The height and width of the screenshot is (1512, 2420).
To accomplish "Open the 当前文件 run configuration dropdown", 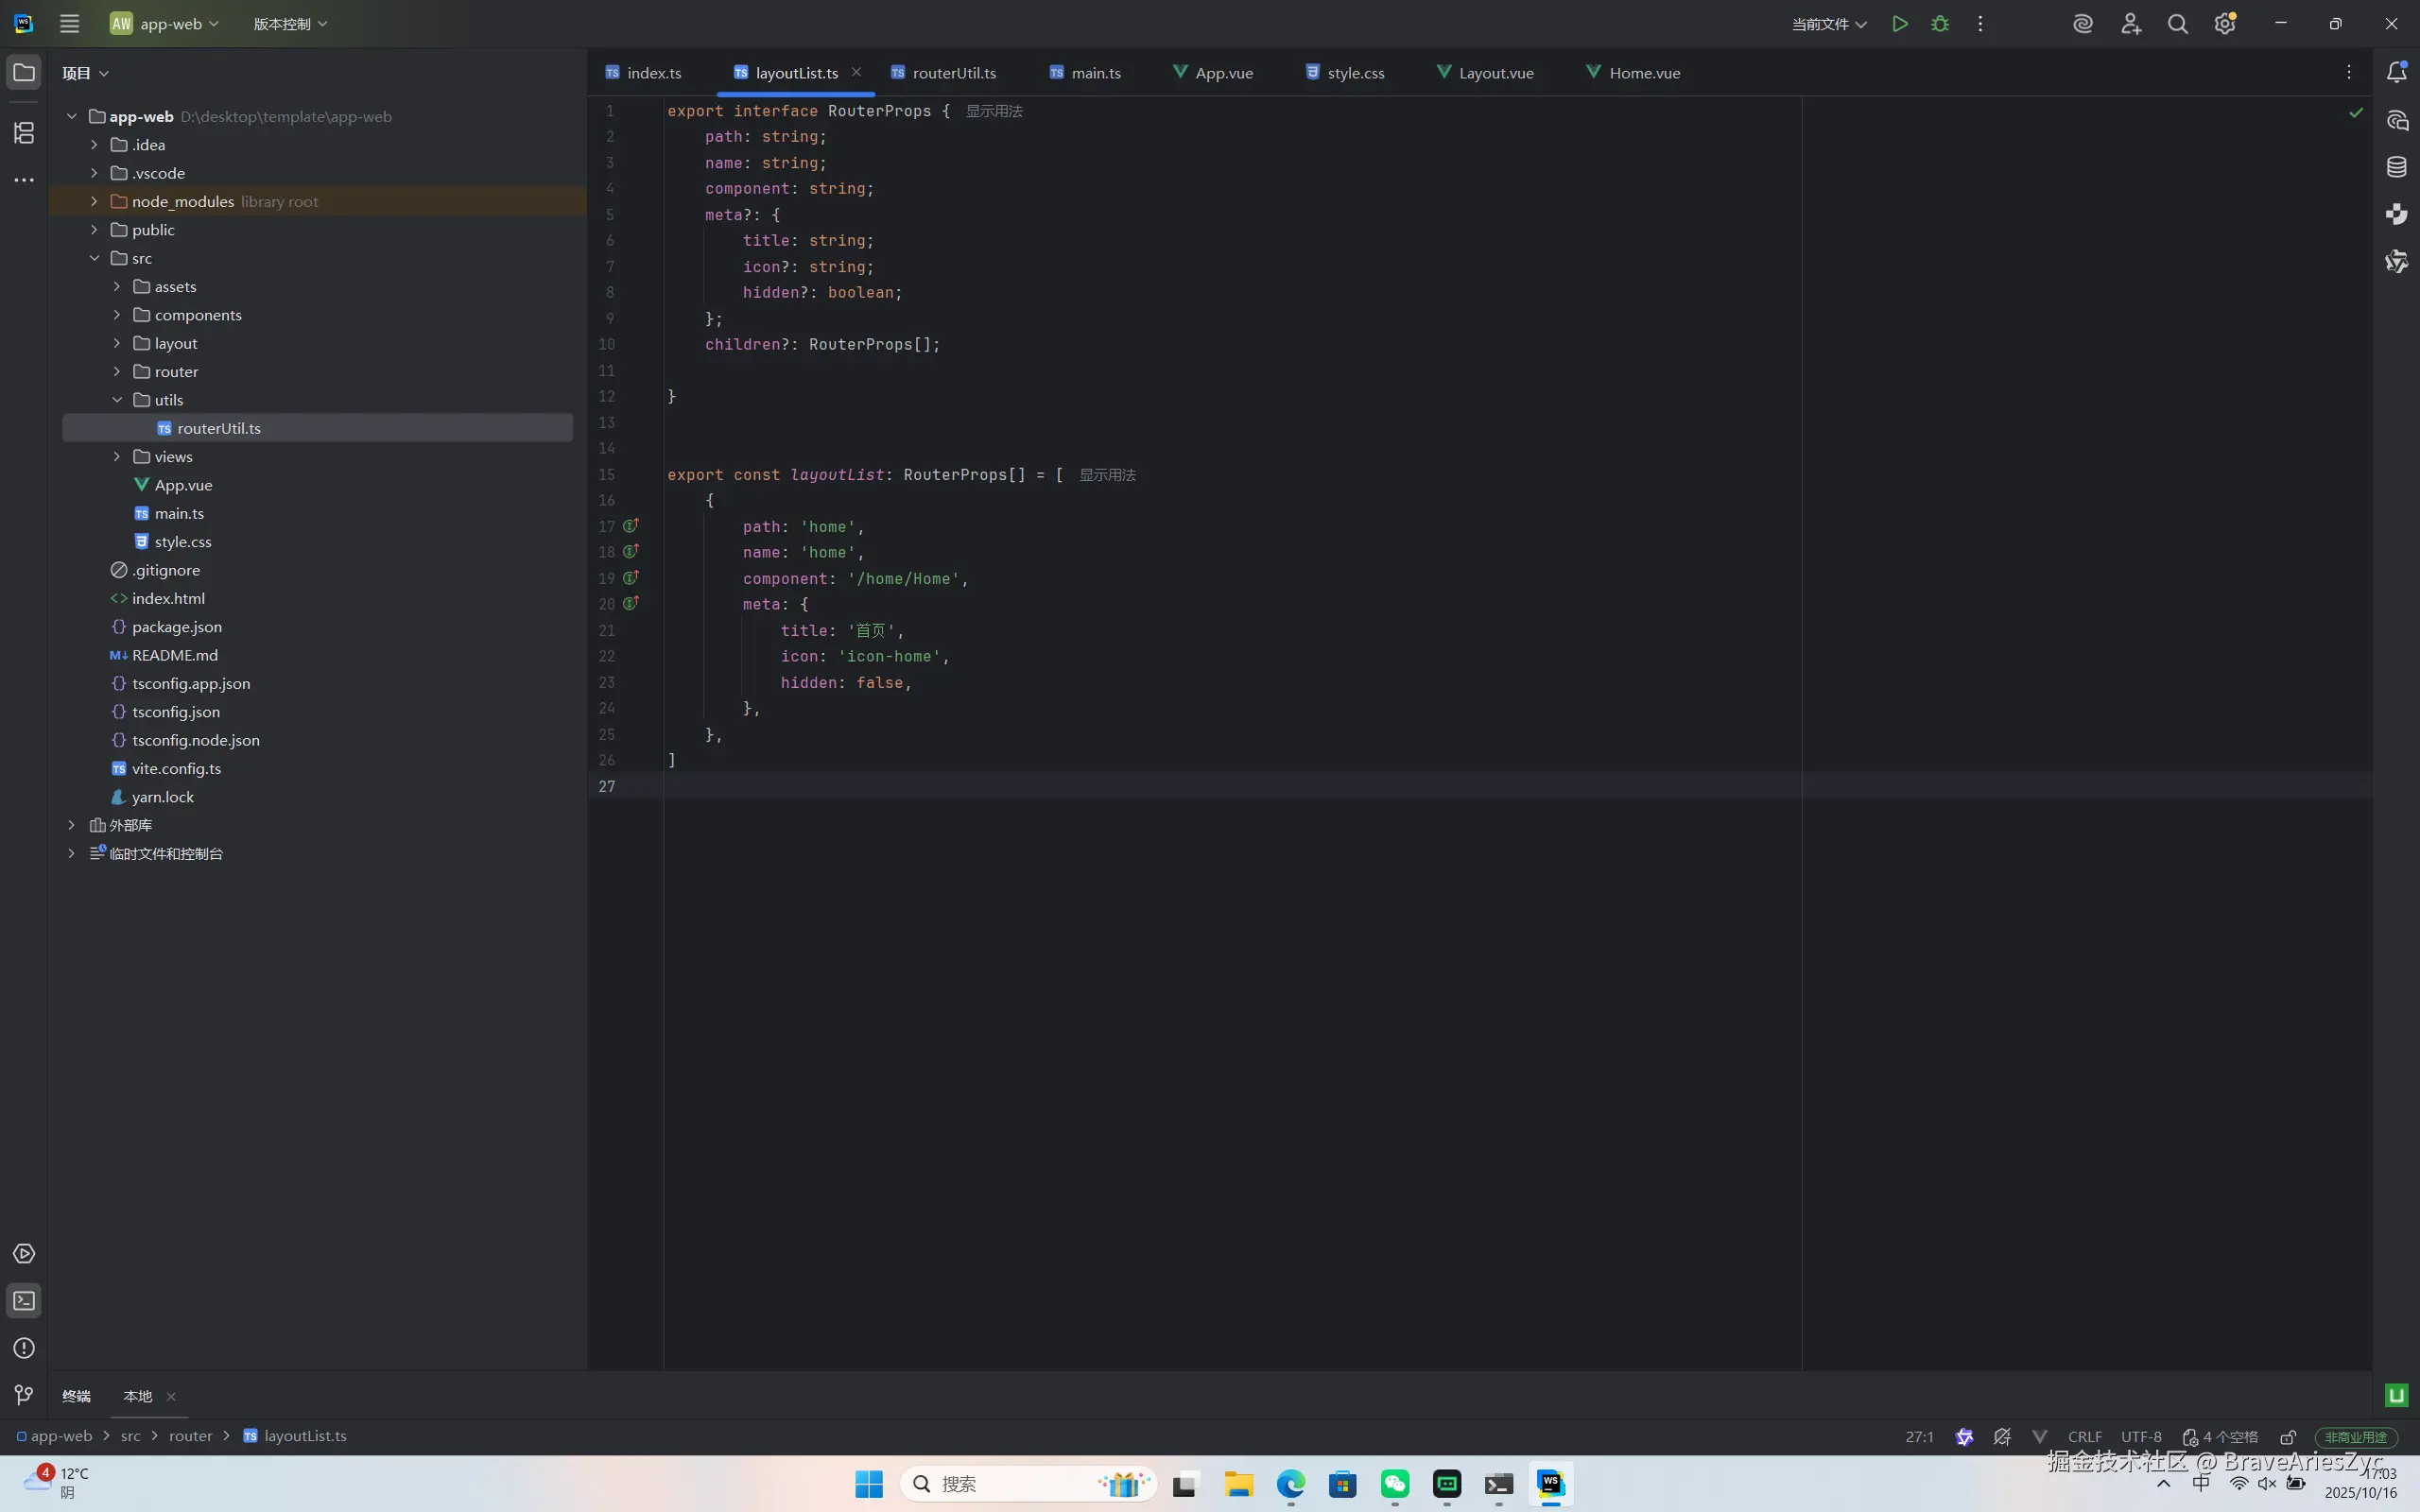I will coord(1828,24).
